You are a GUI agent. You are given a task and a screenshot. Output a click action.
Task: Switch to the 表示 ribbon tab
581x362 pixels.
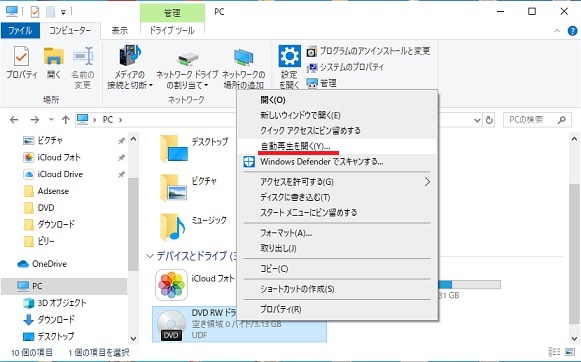point(120,31)
